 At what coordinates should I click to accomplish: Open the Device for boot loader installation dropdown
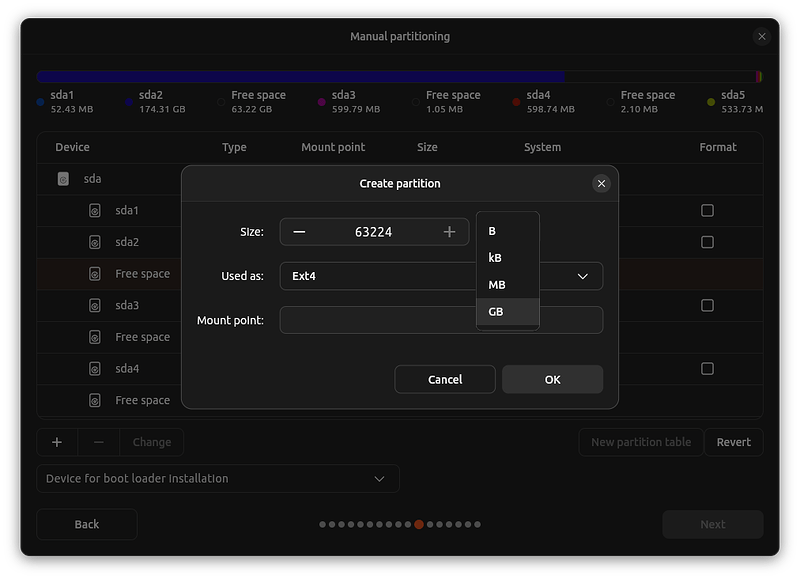point(218,478)
